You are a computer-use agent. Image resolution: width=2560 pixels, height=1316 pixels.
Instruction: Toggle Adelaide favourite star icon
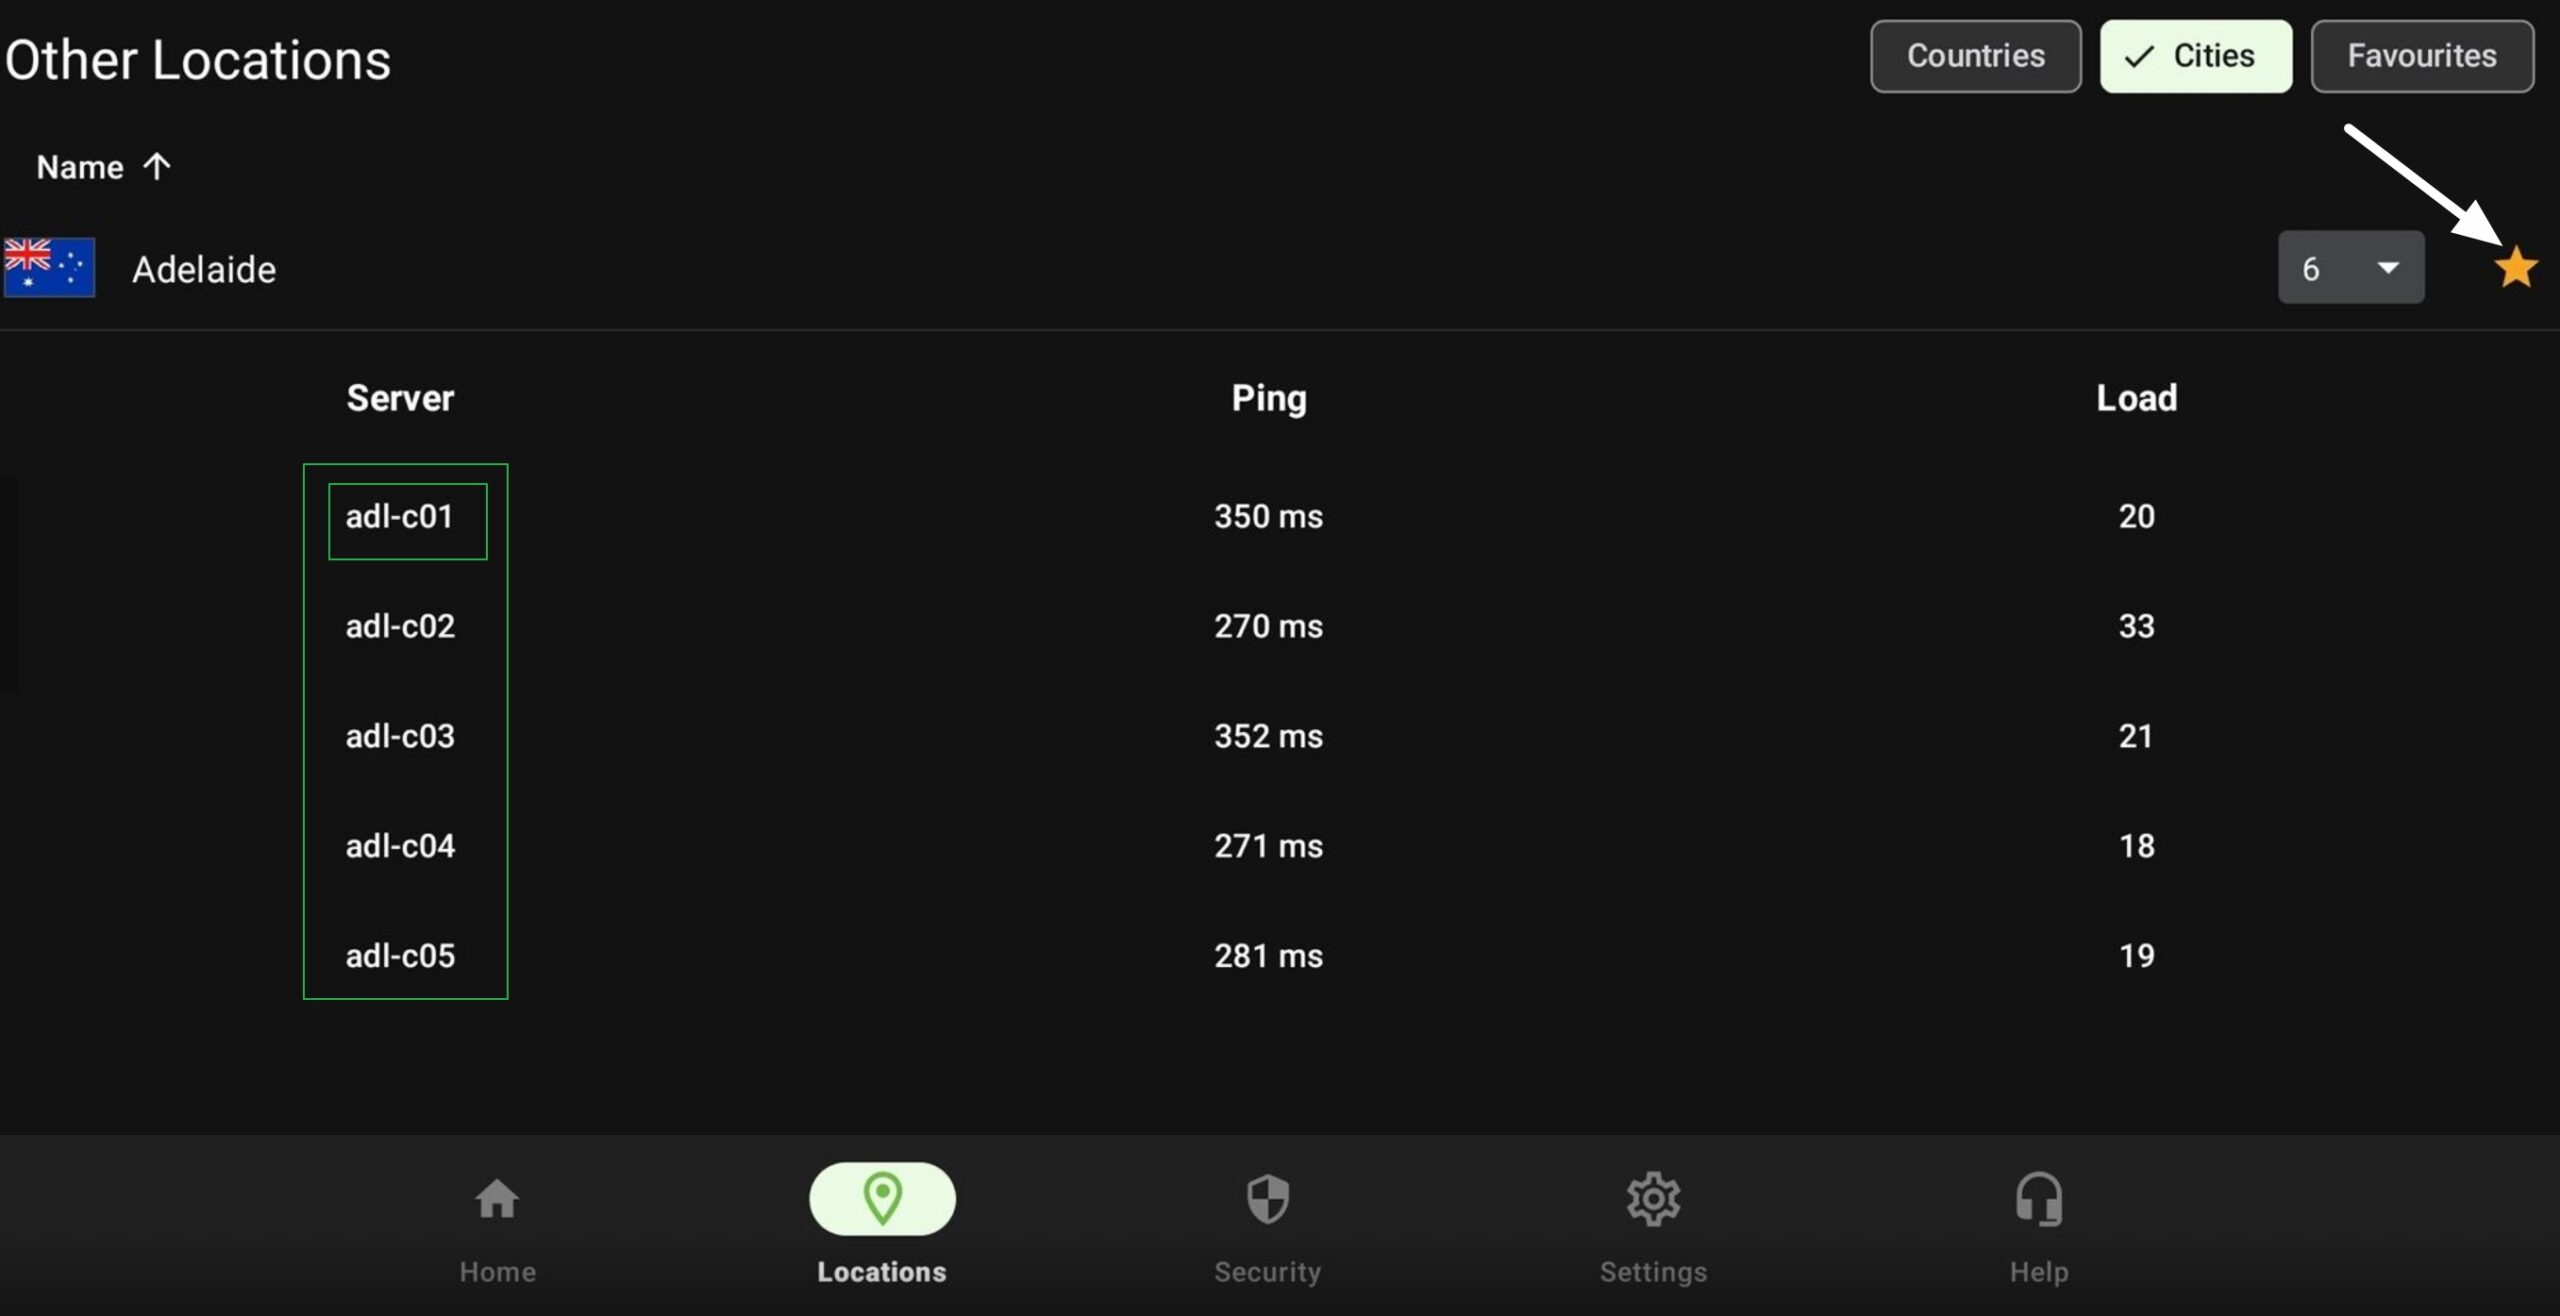pos(2515,268)
